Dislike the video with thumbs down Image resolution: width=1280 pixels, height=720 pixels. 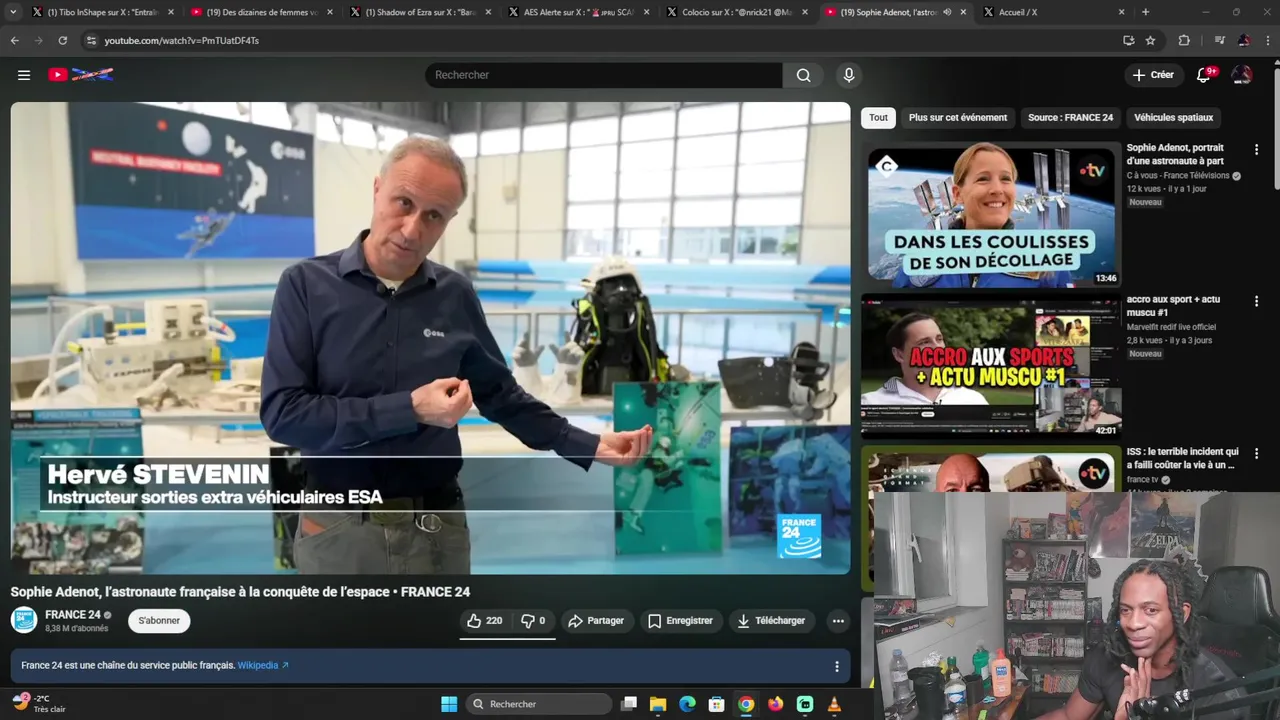pos(533,621)
